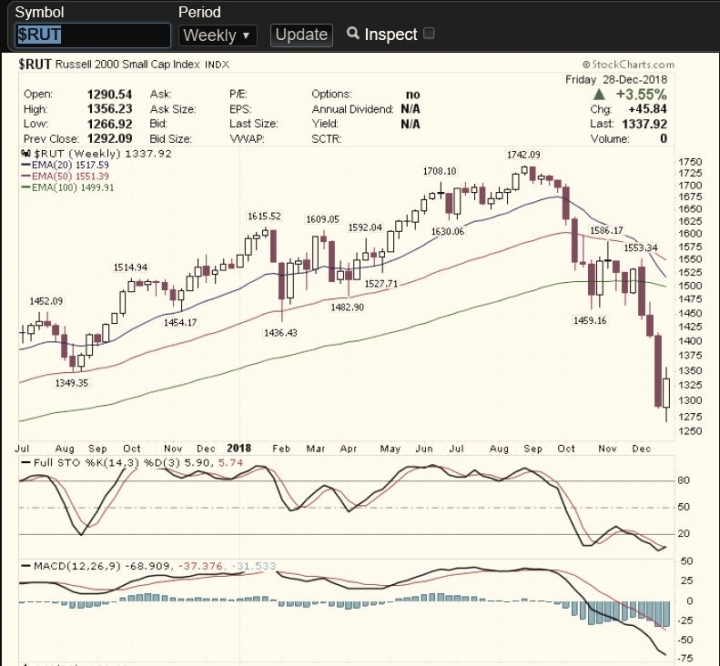
Task: Click the 1454.17 price label
Action: [180, 323]
